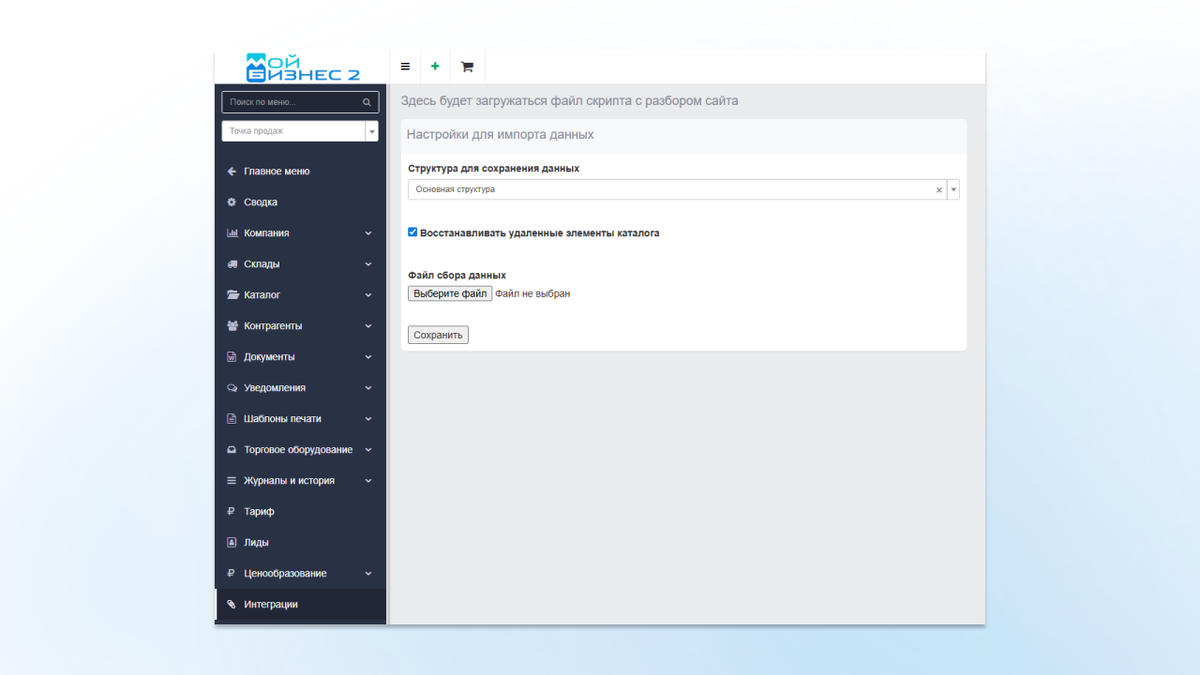Expand the Шаблоны печати submenu chevron
The image size is (1200, 675).
[368, 419]
